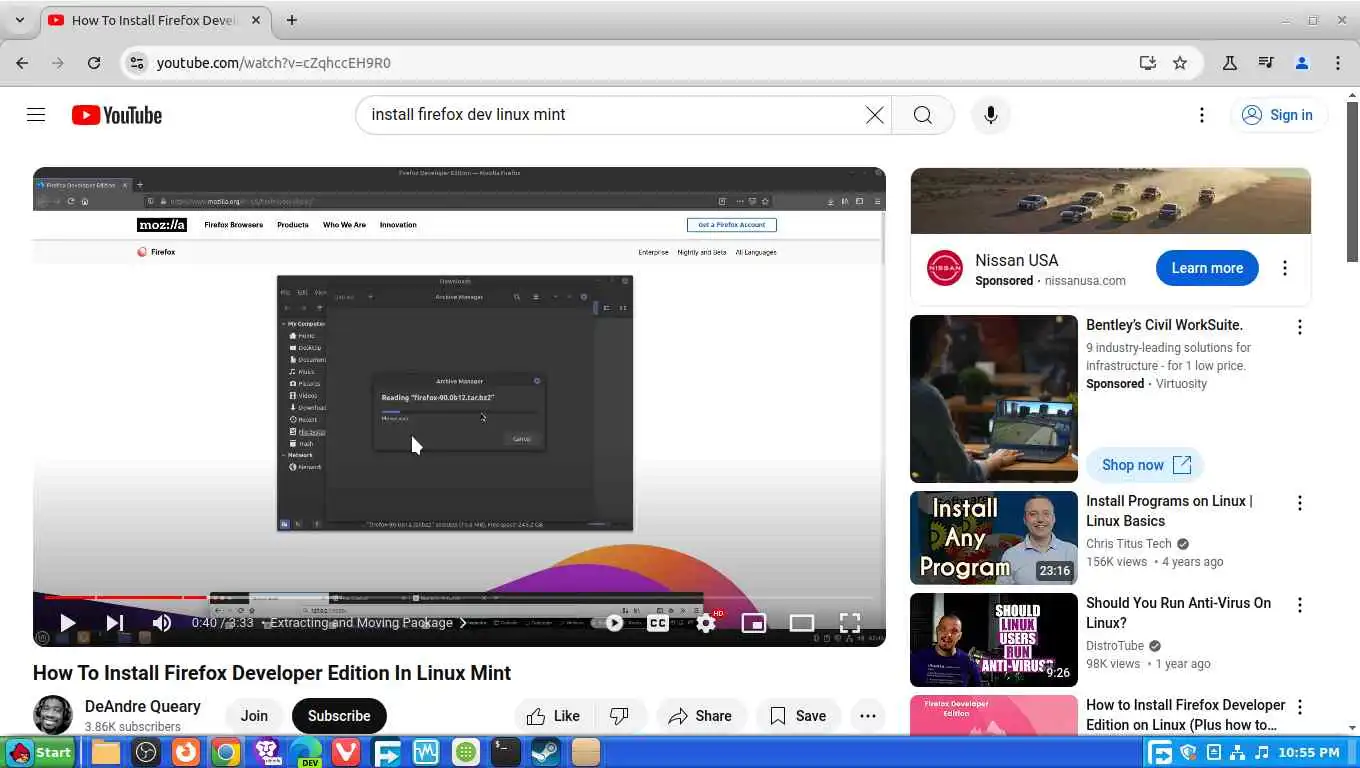Screen dimensions: 1360x768
Task: Like the video
Action: [553, 716]
